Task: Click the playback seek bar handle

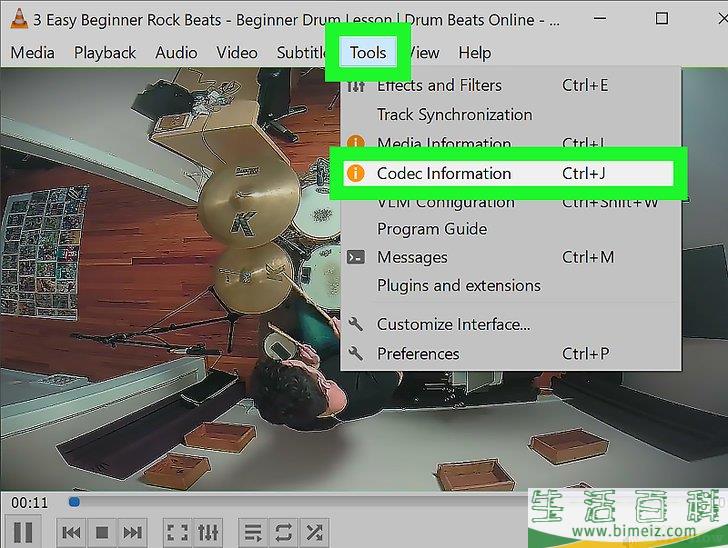Action: pos(74,502)
